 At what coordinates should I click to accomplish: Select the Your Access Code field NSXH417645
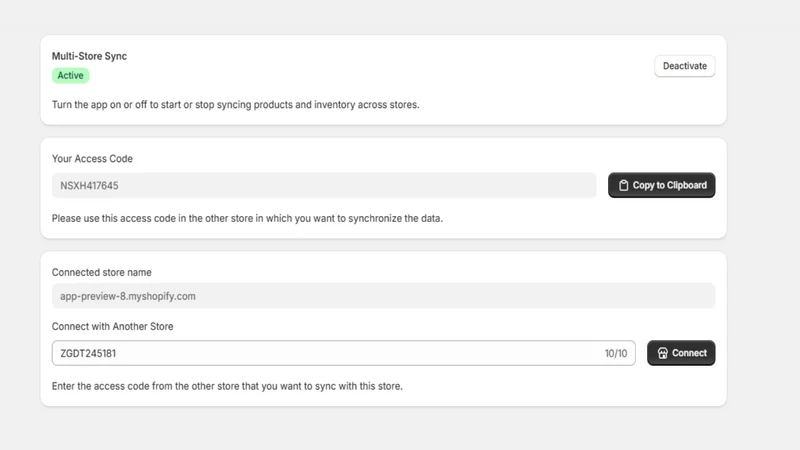324,185
